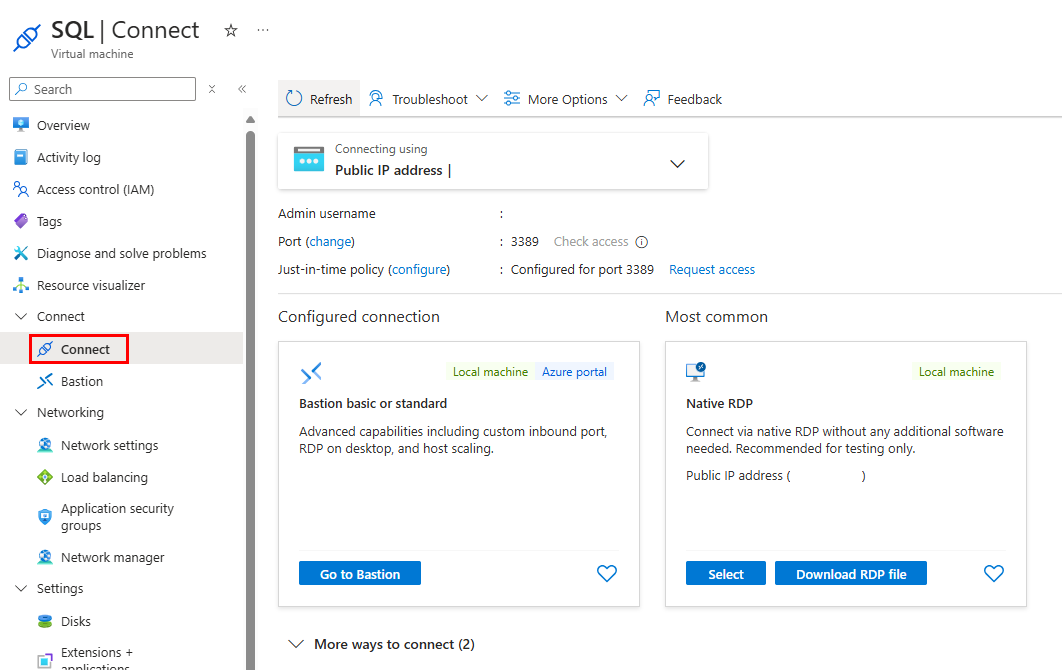The width and height of the screenshot is (1062, 670).
Task: Expand More ways to connect section
Action: pyautogui.click(x=381, y=644)
